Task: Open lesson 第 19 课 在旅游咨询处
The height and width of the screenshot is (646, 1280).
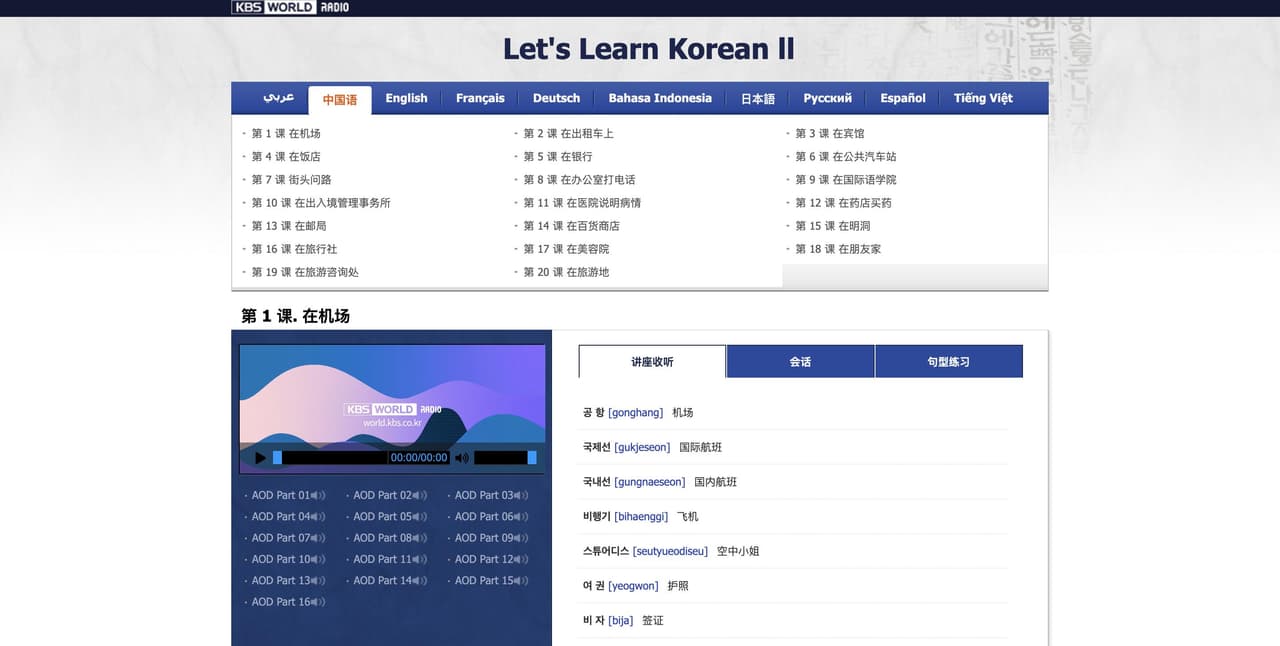Action: pyautogui.click(x=305, y=271)
